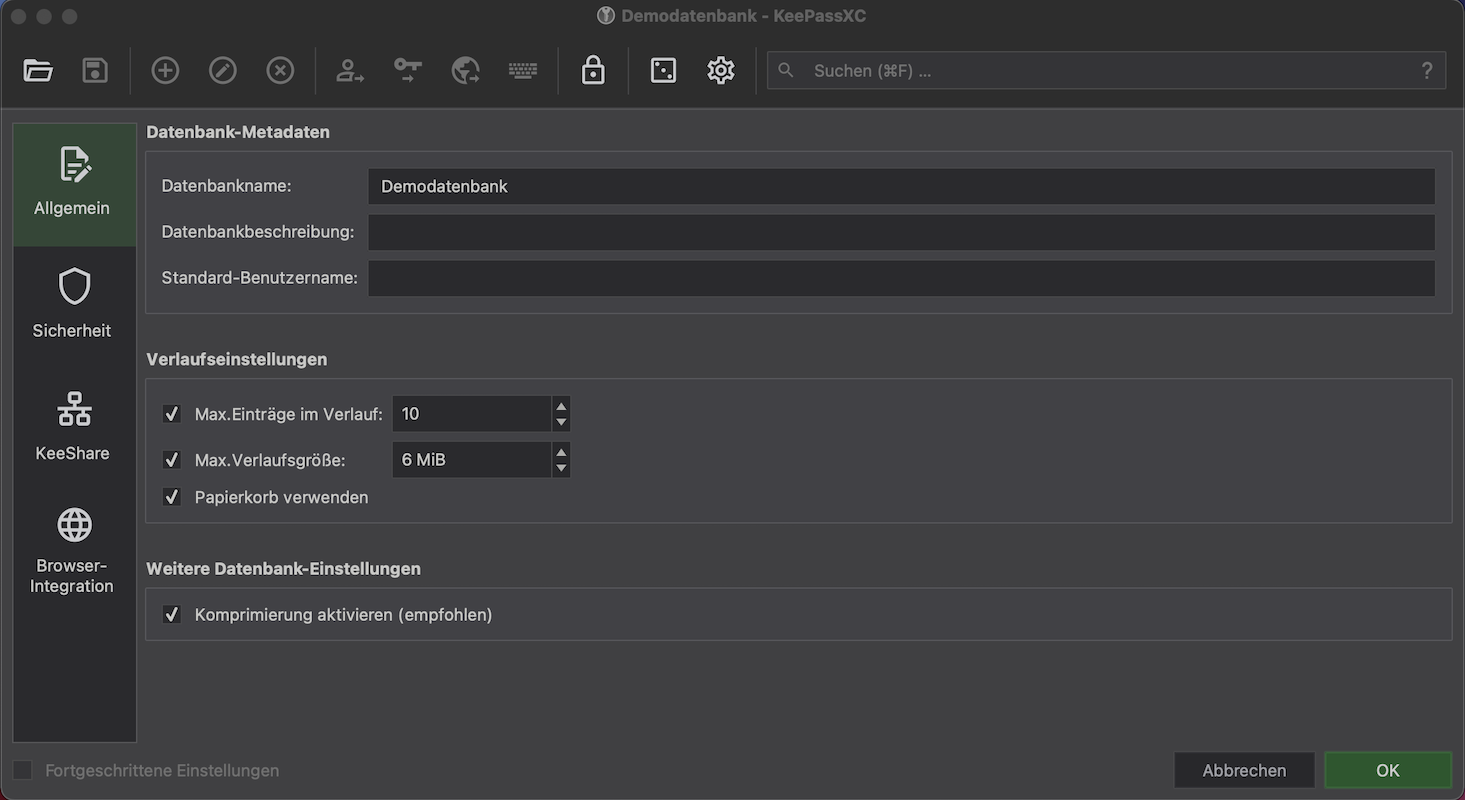Click the add new entry icon
The image size is (1465, 800).
coord(165,71)
